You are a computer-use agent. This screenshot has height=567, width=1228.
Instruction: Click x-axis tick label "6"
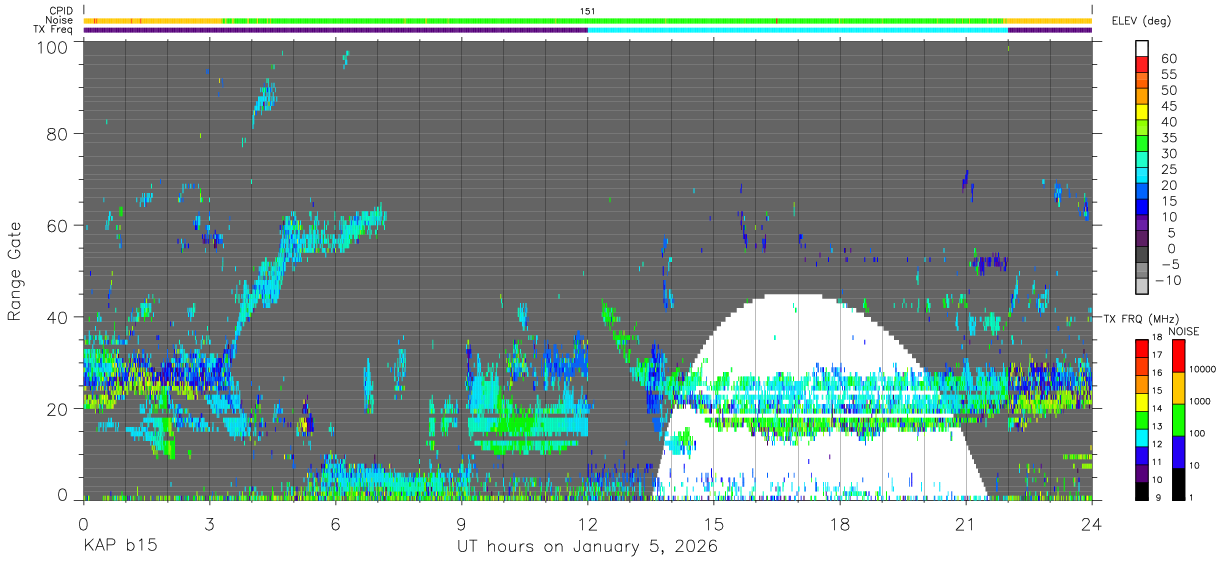[x=335, y=524]
